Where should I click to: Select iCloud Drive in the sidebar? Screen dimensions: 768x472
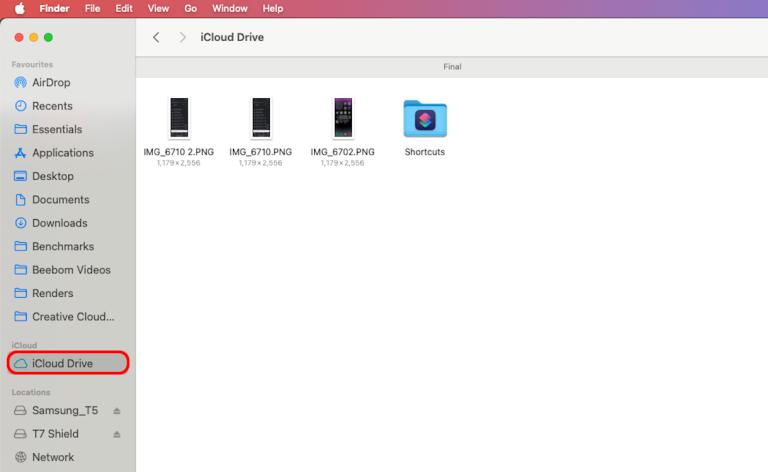[x=62, y=363]
